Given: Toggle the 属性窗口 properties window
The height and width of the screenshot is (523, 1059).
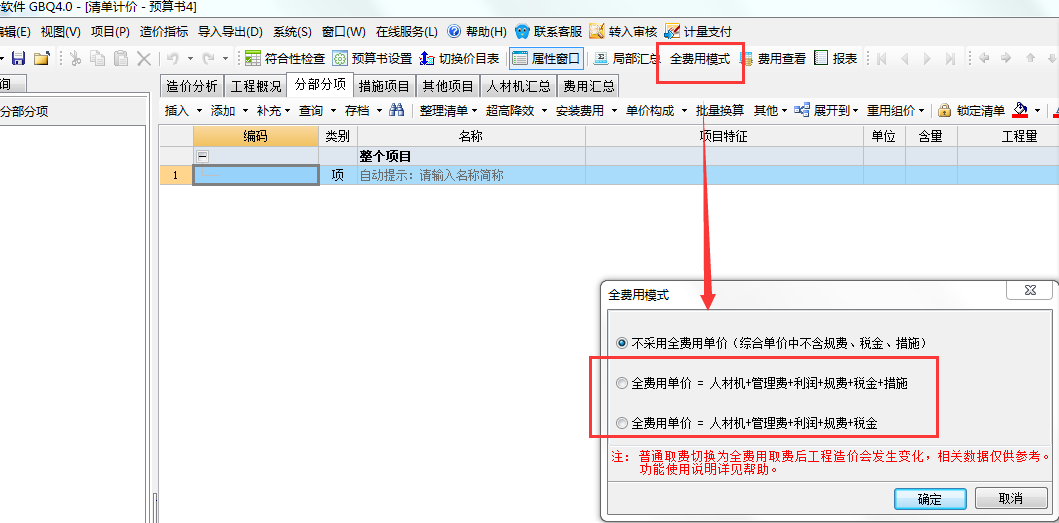Looking at the screenshot, I should coord(546,59).
